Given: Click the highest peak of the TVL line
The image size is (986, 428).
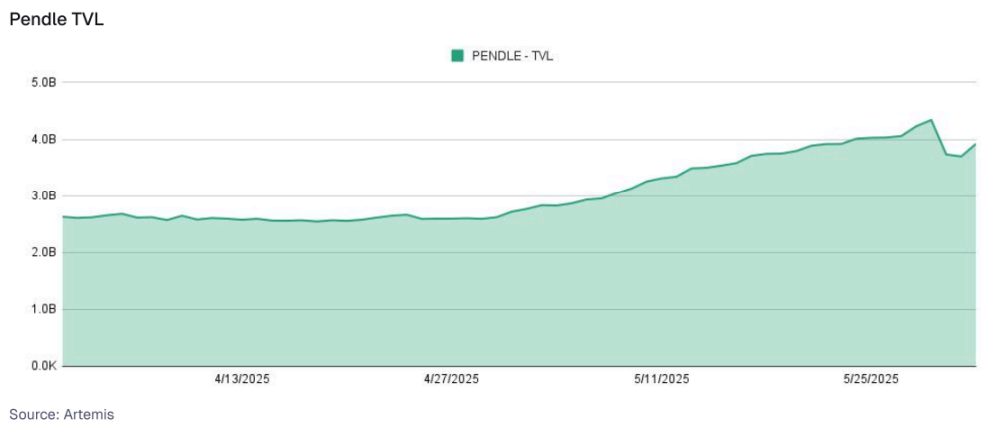Looking at the screenshot, I should pos(932,120).
